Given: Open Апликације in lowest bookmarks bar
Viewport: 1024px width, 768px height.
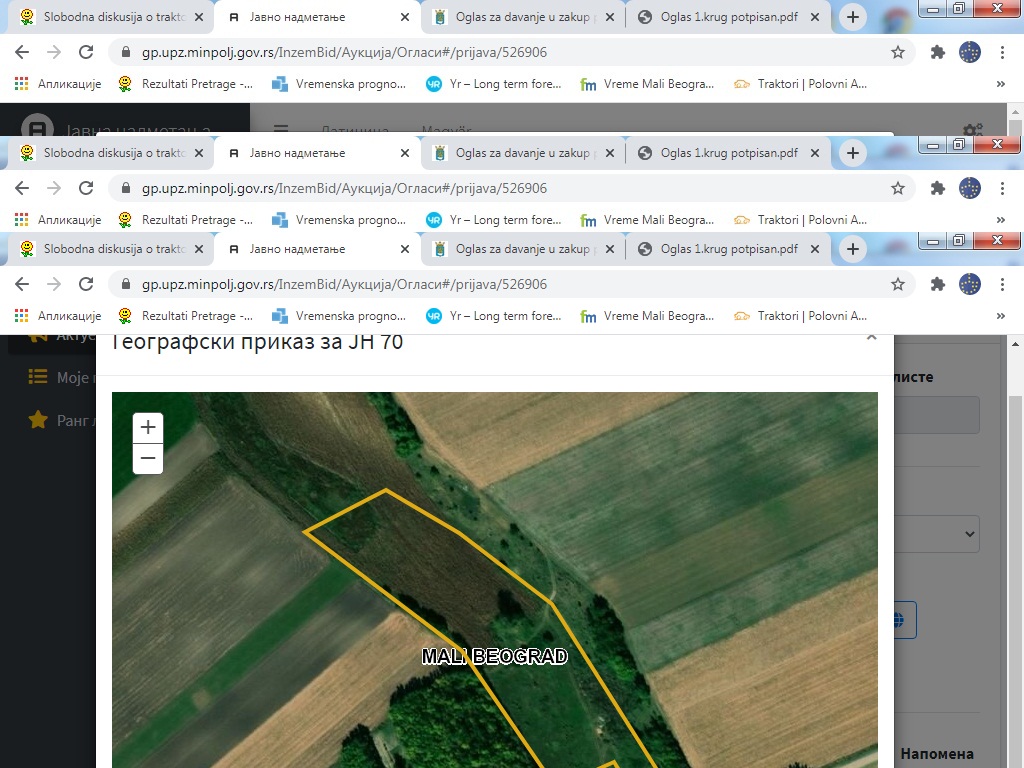Looking at the screenshot, I should pos(58,316).
